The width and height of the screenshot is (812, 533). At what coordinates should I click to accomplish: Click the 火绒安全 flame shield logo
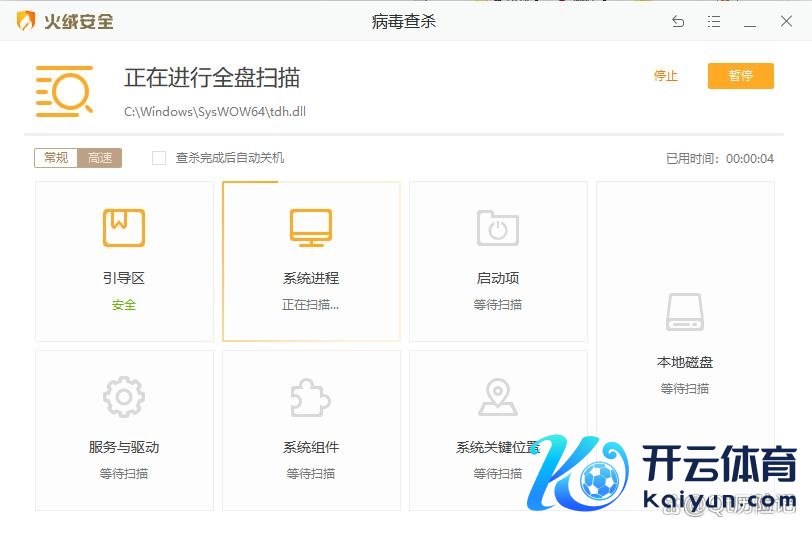click(27, 21)
